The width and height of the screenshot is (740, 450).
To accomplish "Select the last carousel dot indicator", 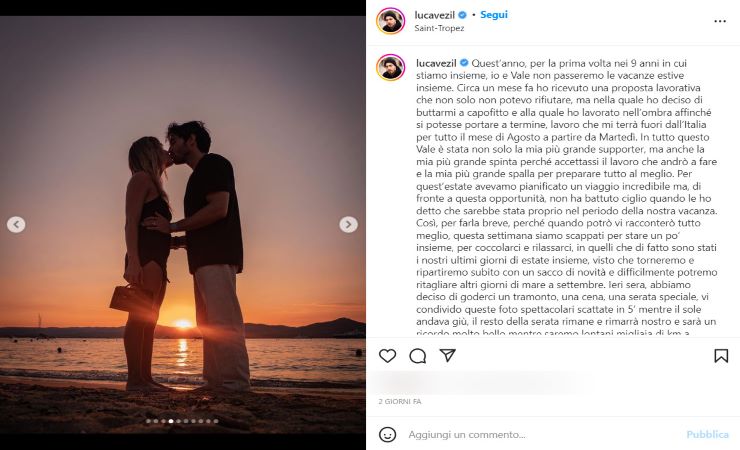I will coord(216,421).
